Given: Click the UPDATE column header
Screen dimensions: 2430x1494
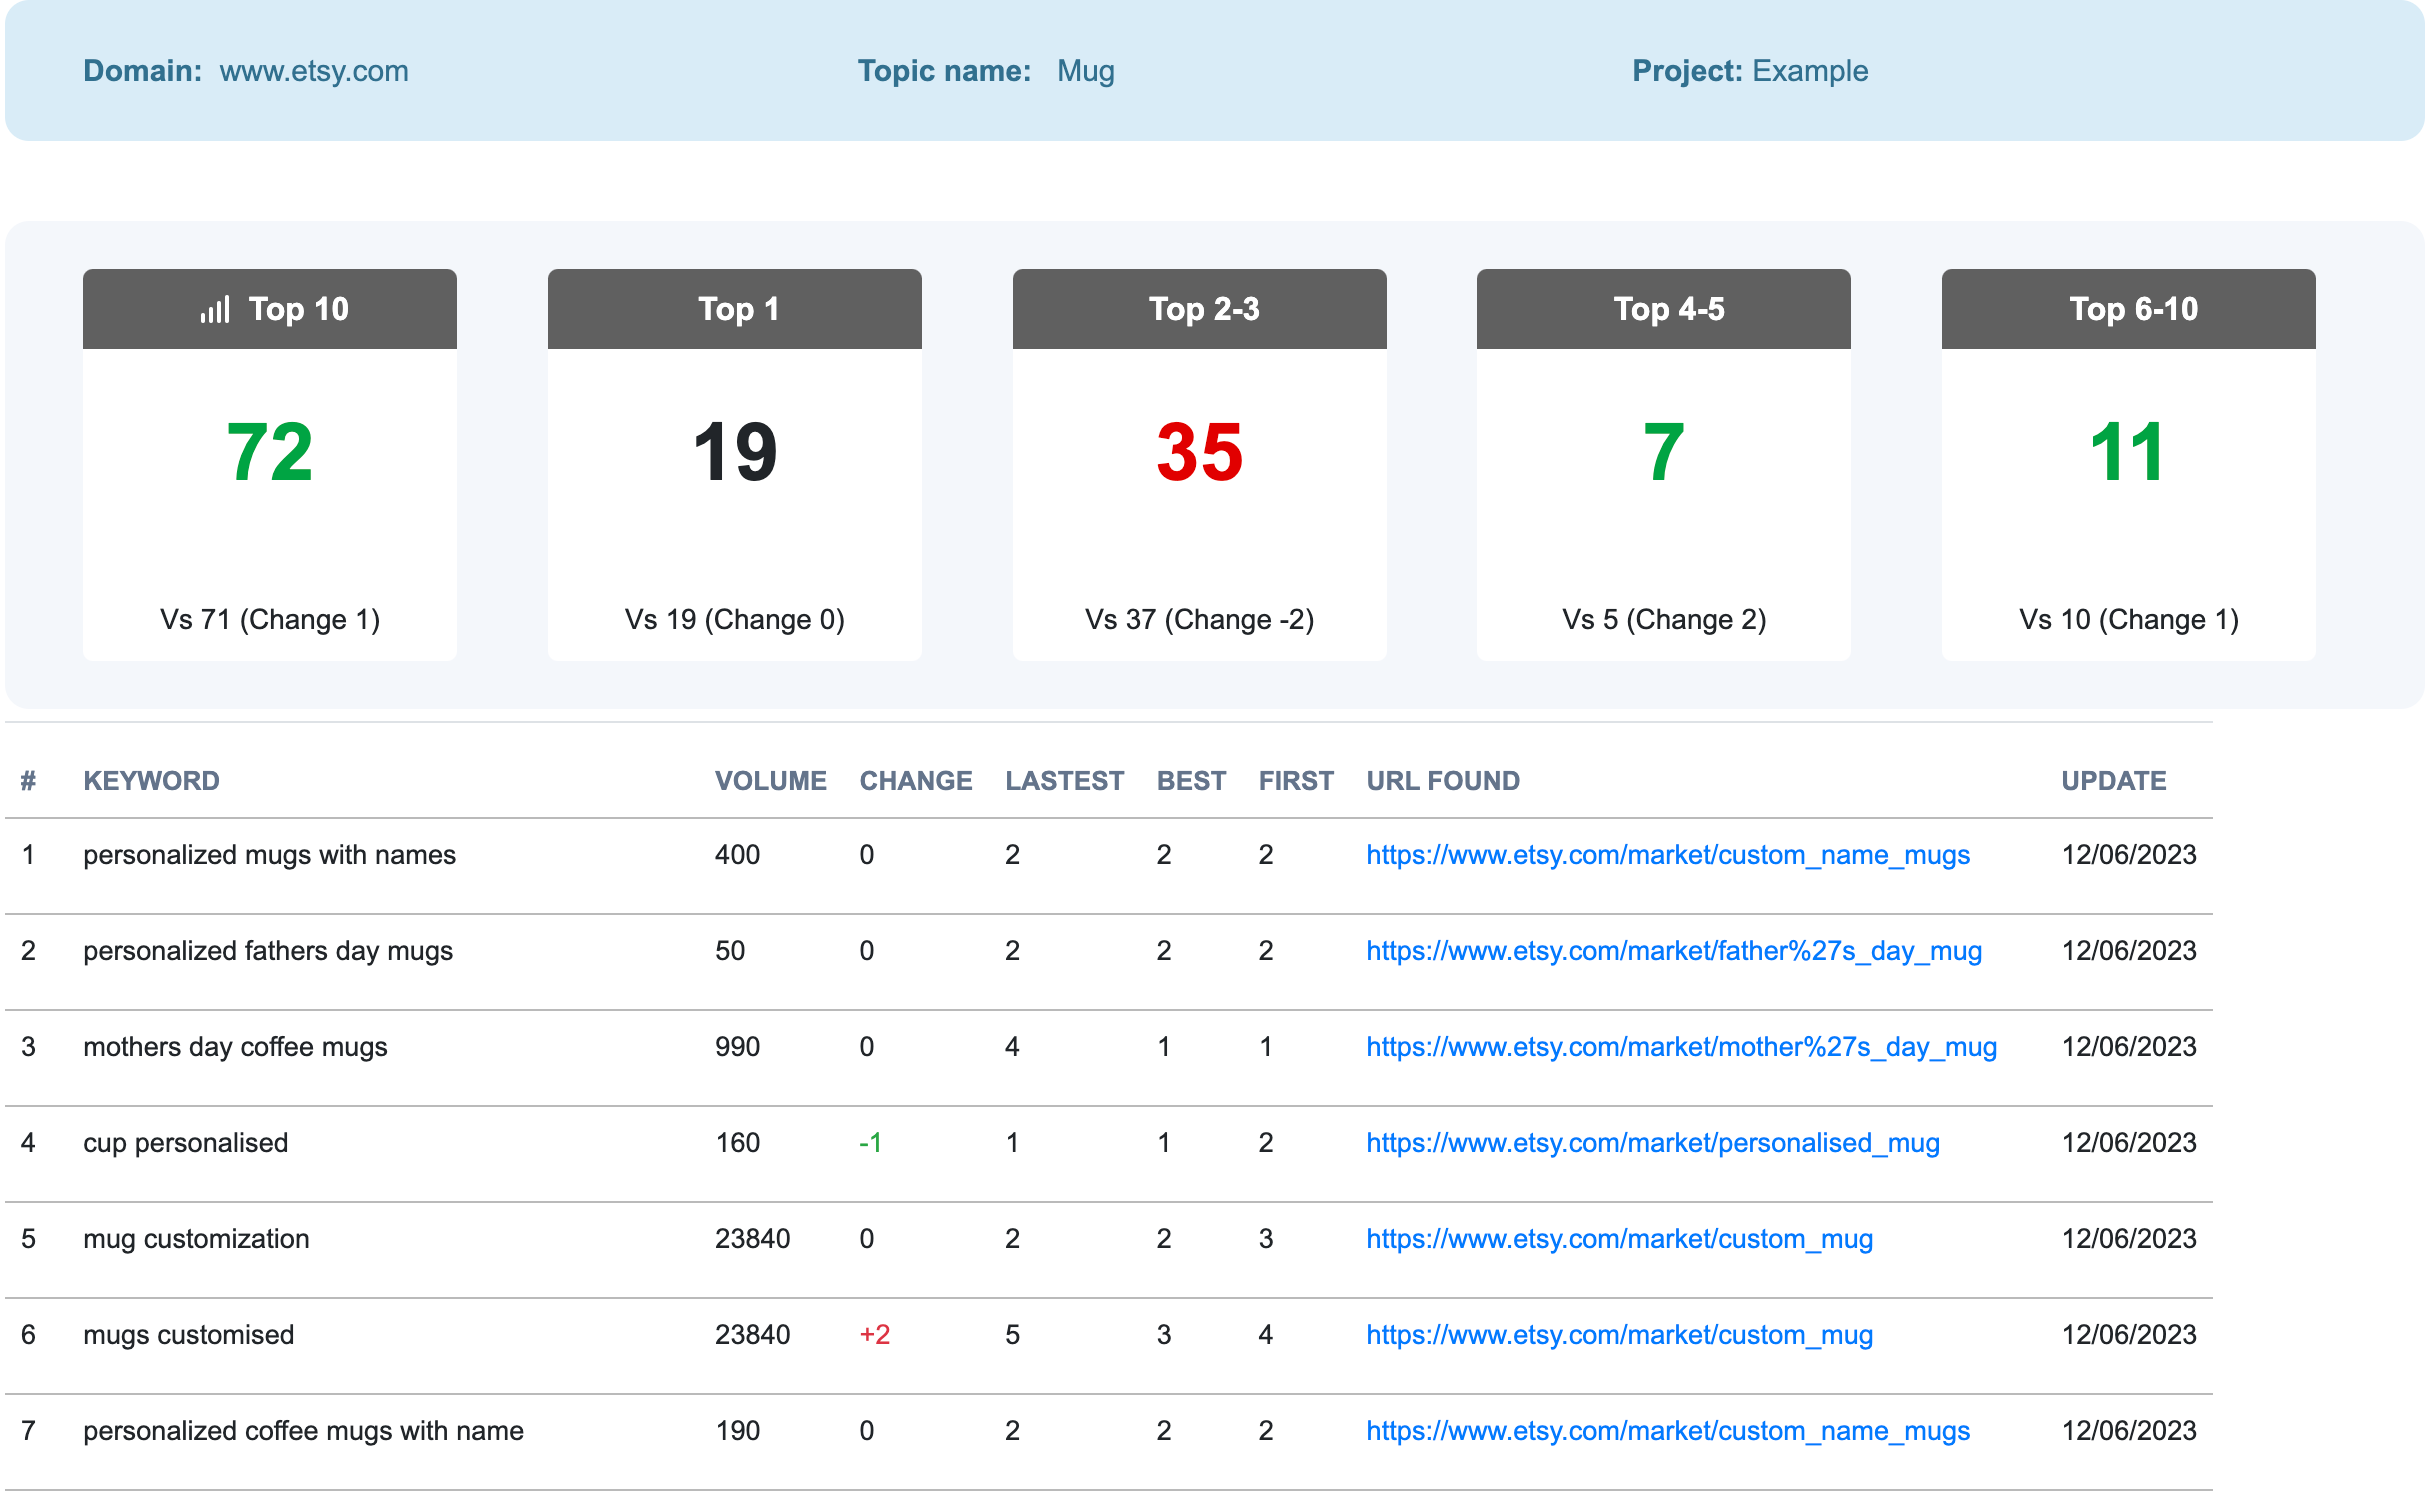Looking at the screenshot, I should click(2116, 782).
